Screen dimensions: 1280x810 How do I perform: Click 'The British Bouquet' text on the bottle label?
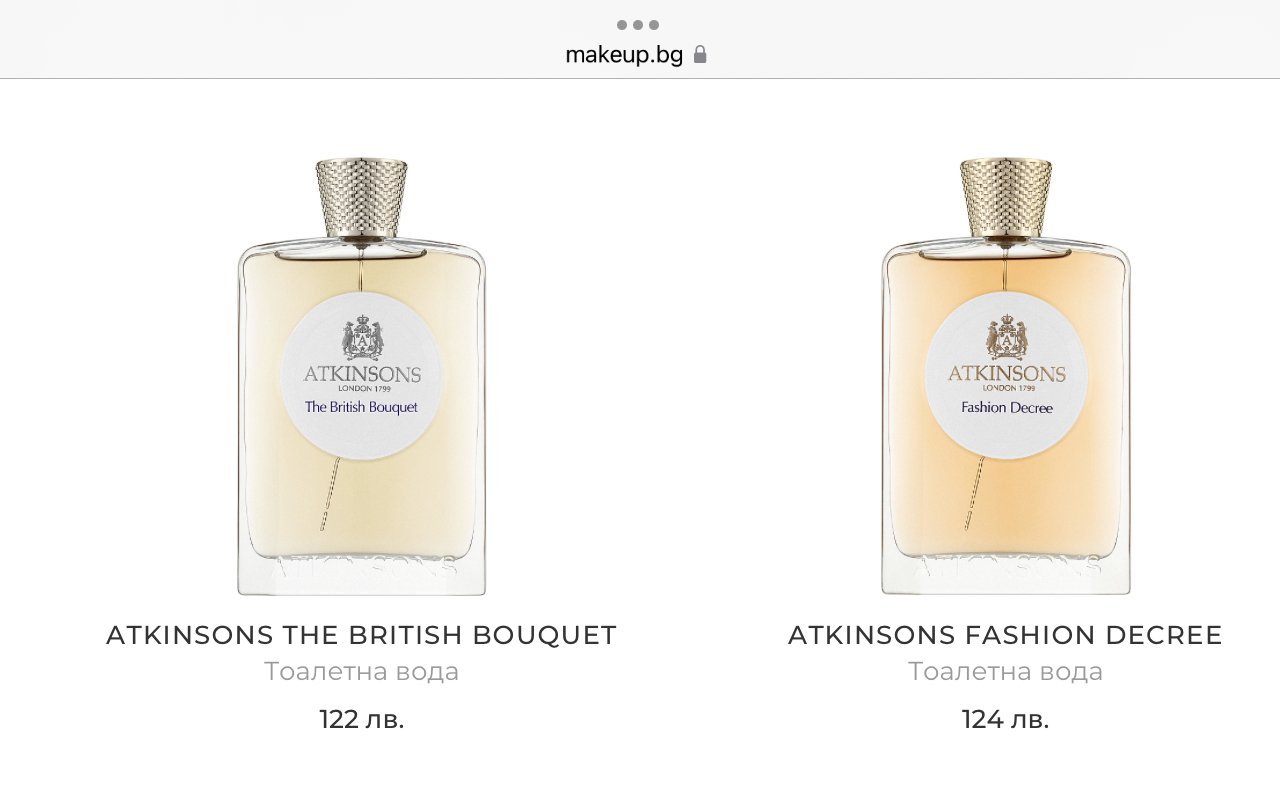[x=361, y=407]
